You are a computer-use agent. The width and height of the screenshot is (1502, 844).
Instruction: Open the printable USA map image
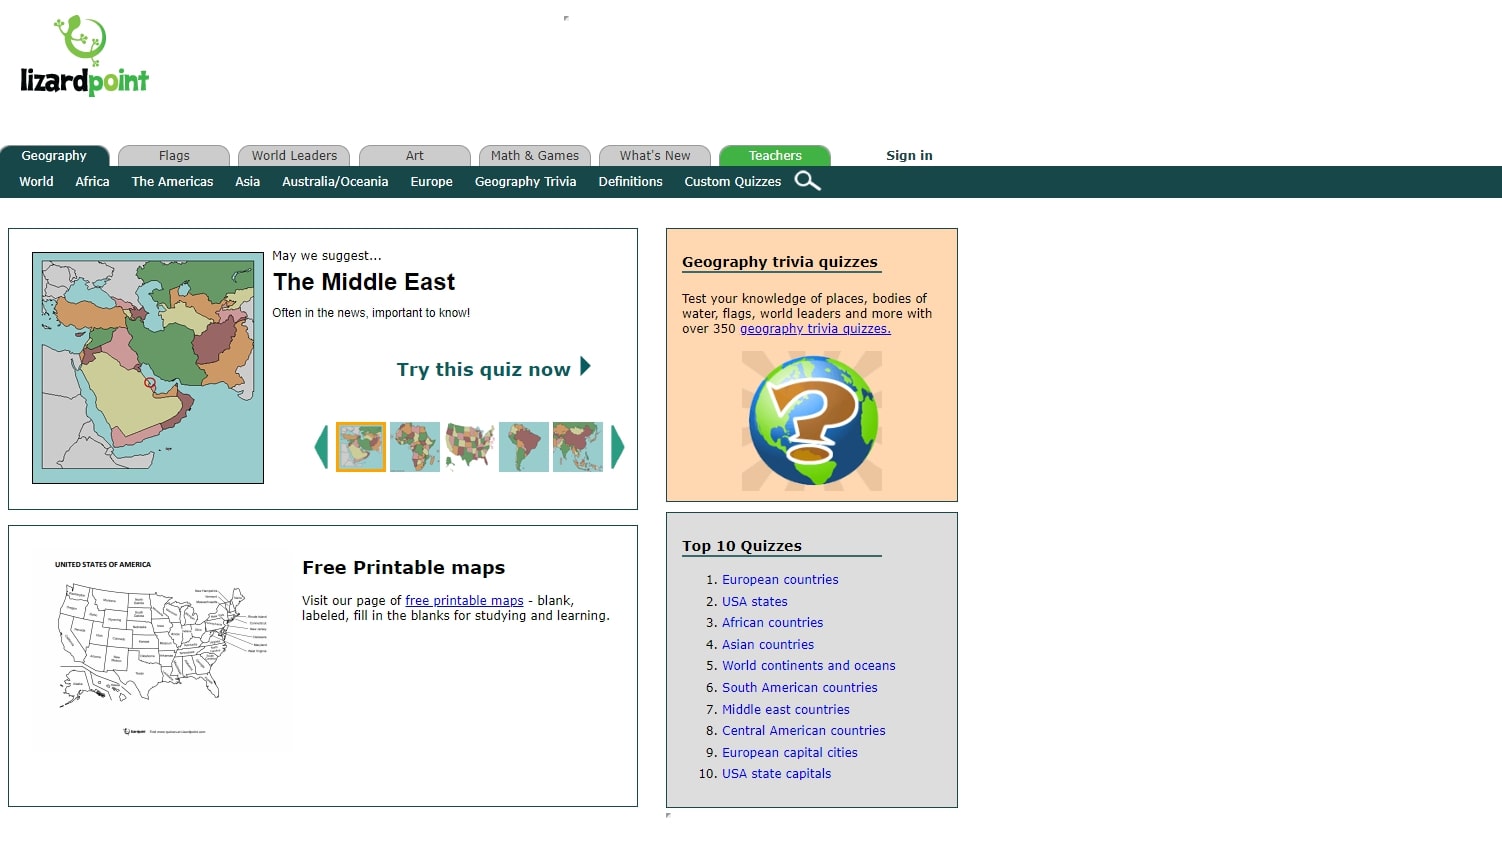pos(160,650)
